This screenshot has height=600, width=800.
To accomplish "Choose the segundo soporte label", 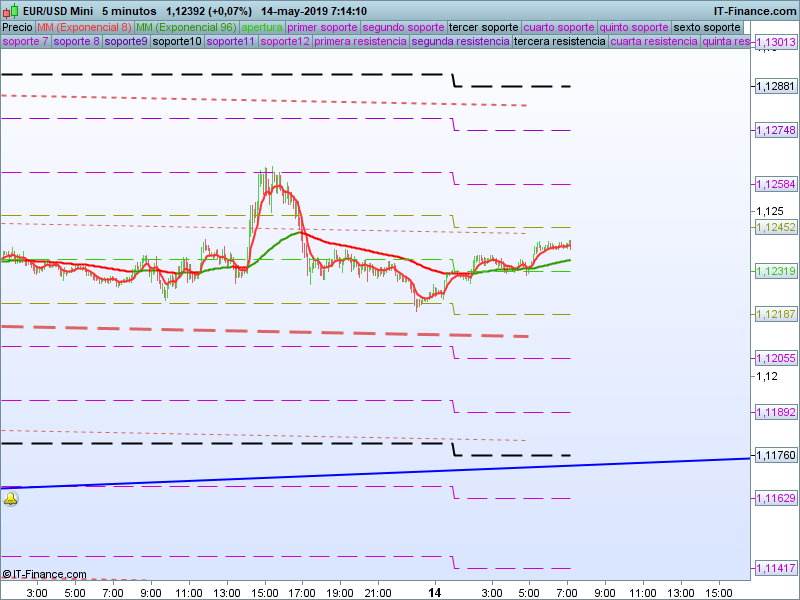I will point(402,27).
